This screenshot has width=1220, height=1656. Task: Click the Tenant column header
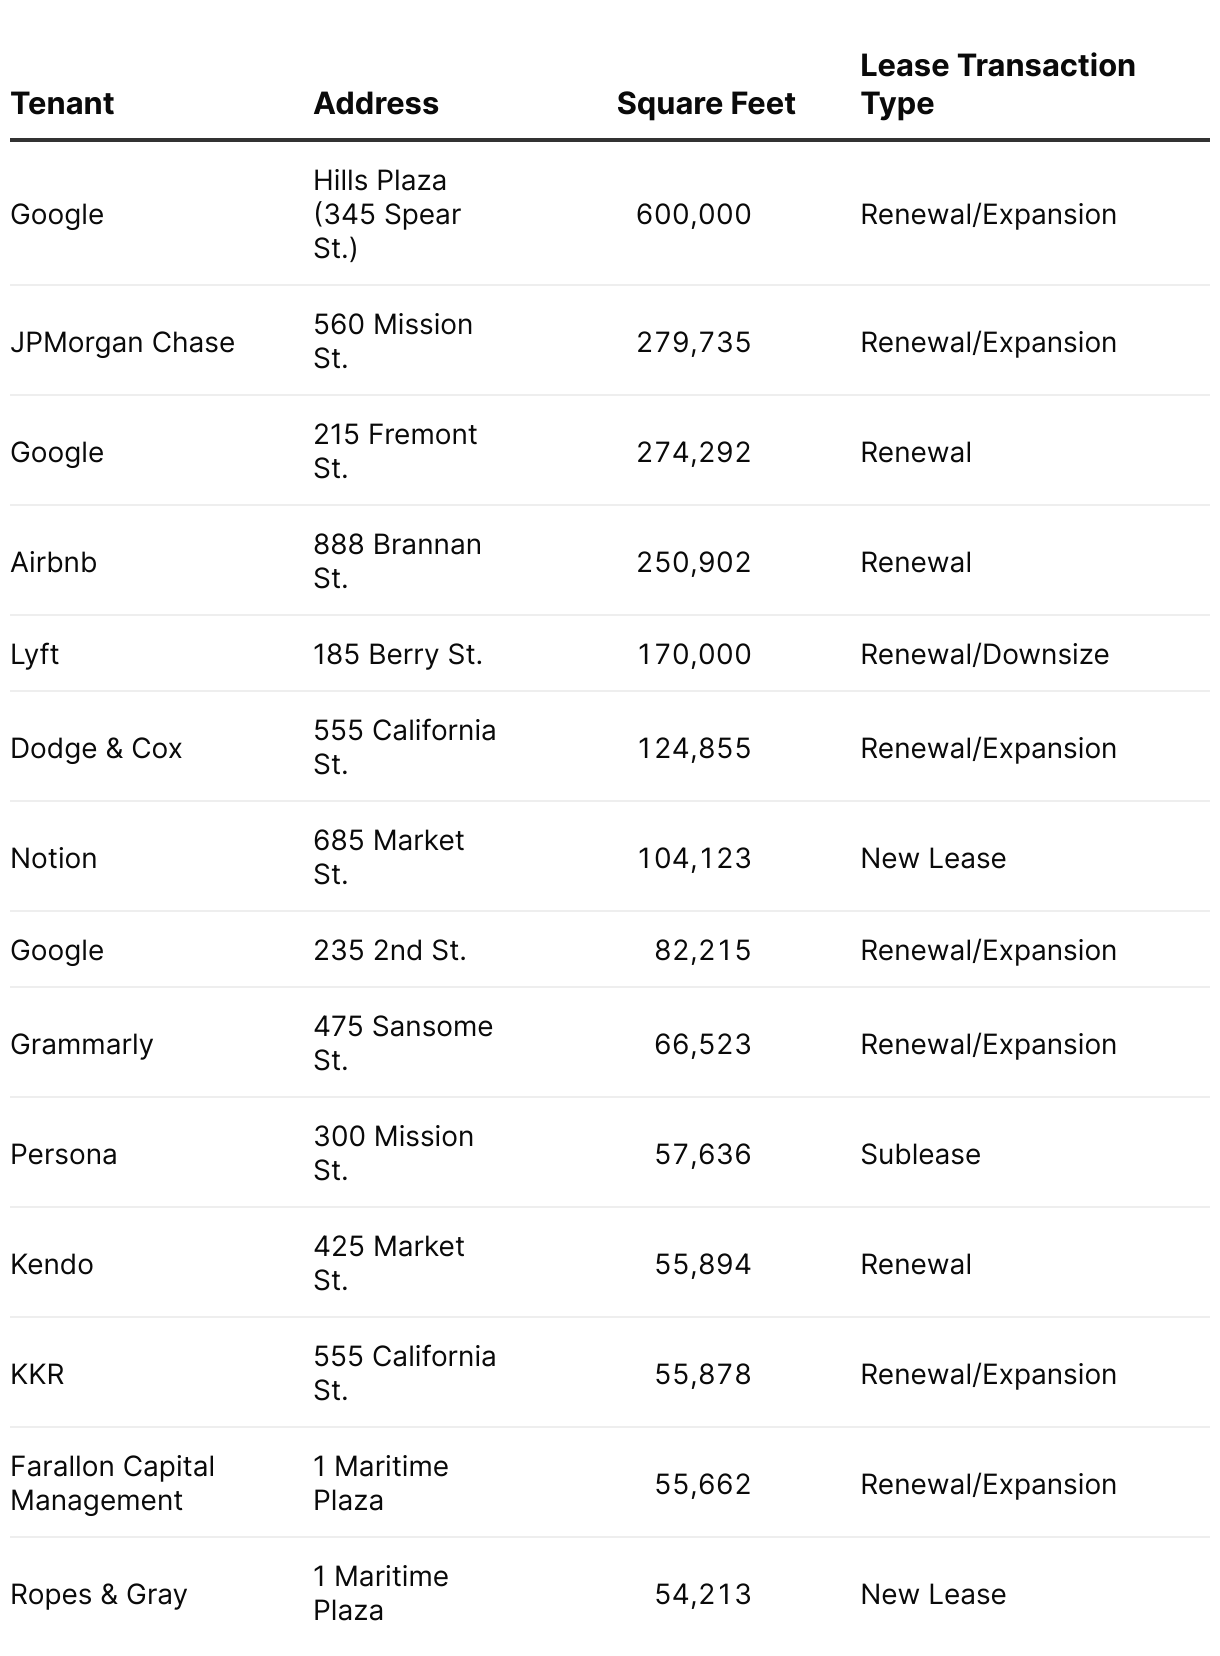(62, 103)
